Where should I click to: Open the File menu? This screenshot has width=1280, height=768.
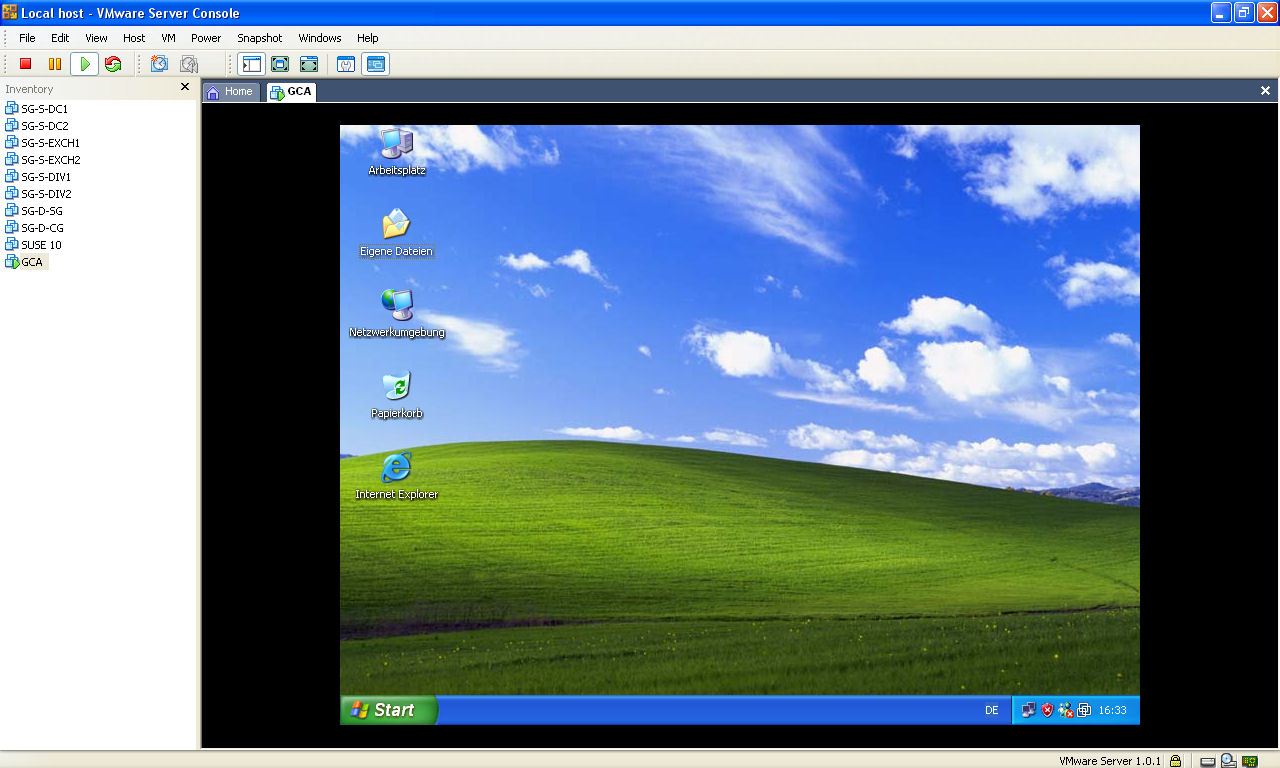[27, 38]
